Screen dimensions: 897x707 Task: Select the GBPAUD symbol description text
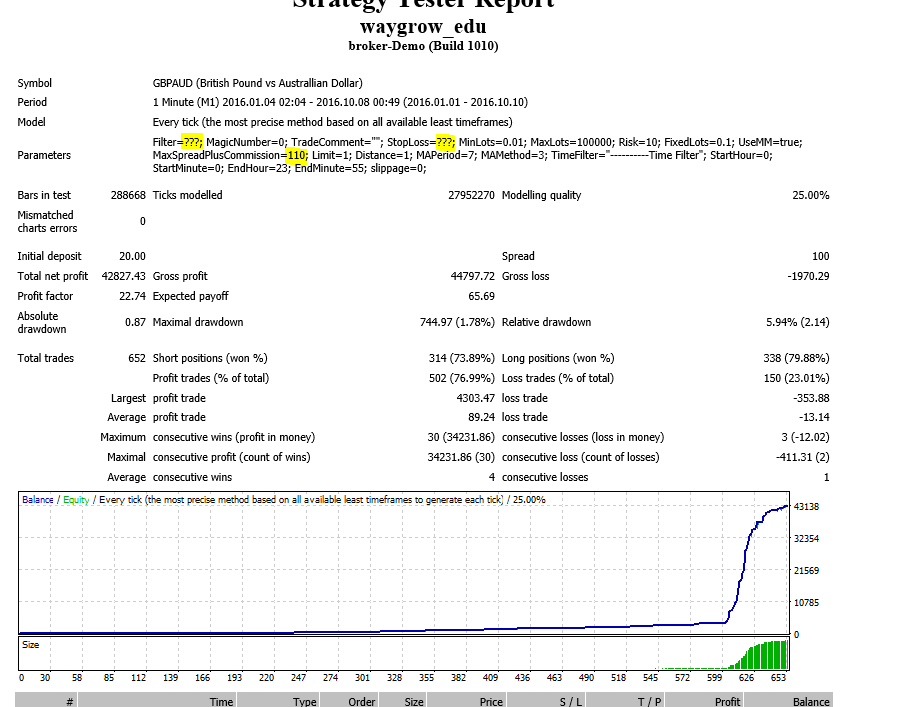pos(257,84)
